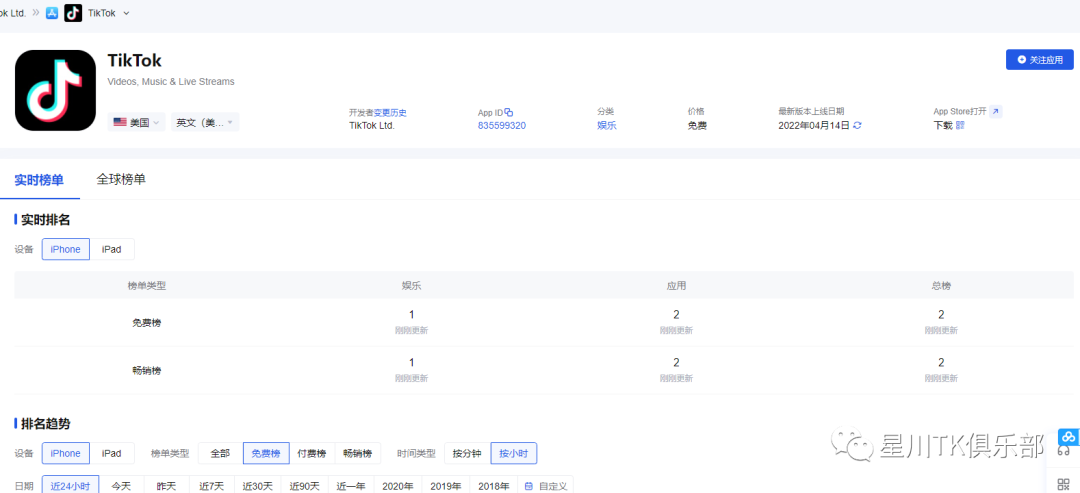Image resolution: width=1080 pixels, height=493 pixels.
Task: Click 免费榜 娱乐 rank value 1
Action: coord(411,315)
